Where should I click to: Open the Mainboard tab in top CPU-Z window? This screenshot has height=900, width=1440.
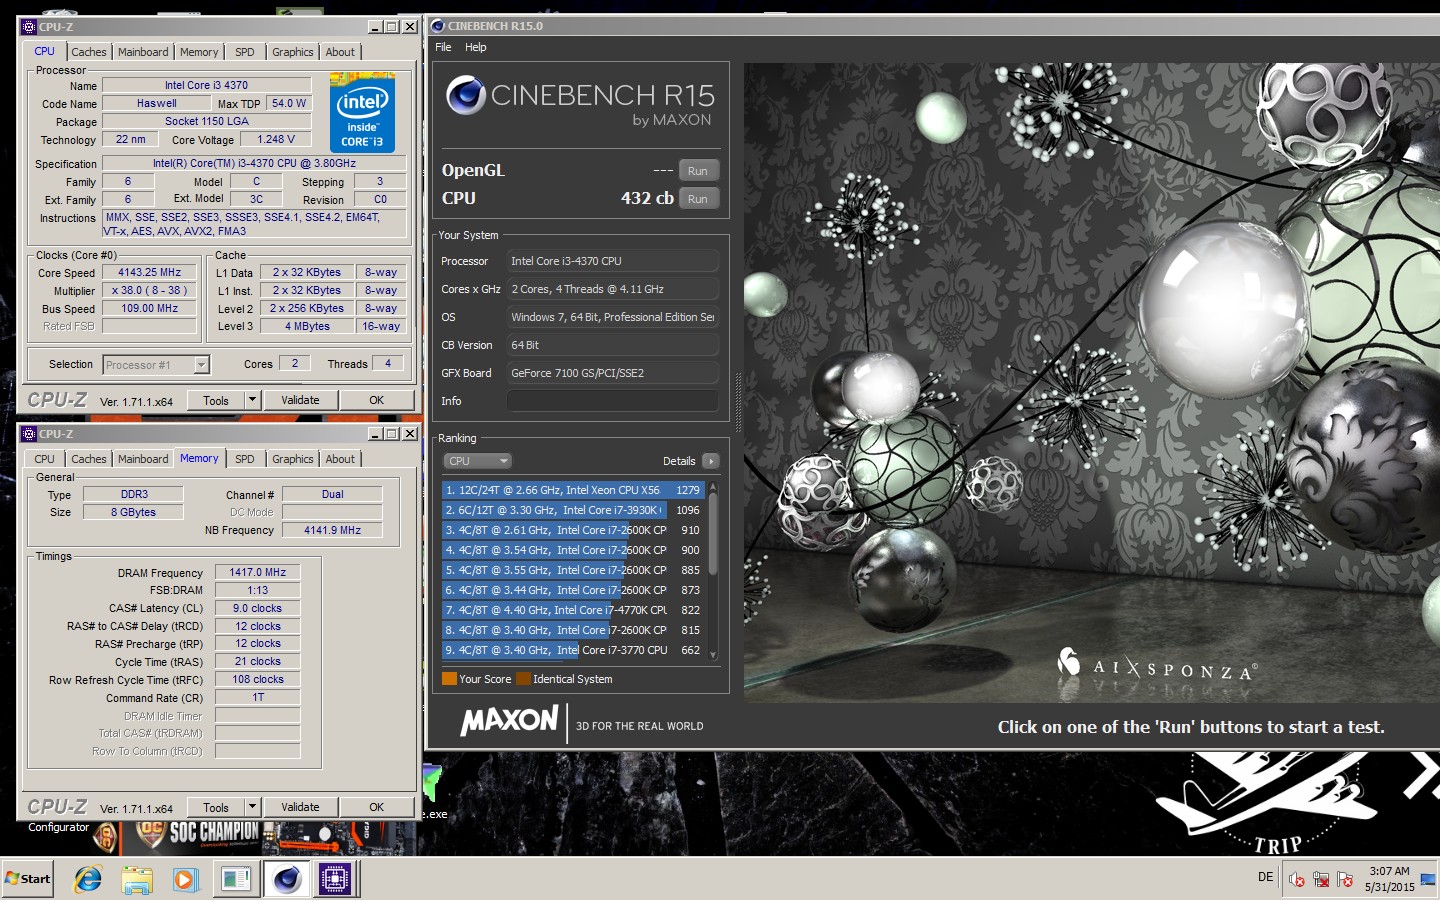(x=143, y=52)
